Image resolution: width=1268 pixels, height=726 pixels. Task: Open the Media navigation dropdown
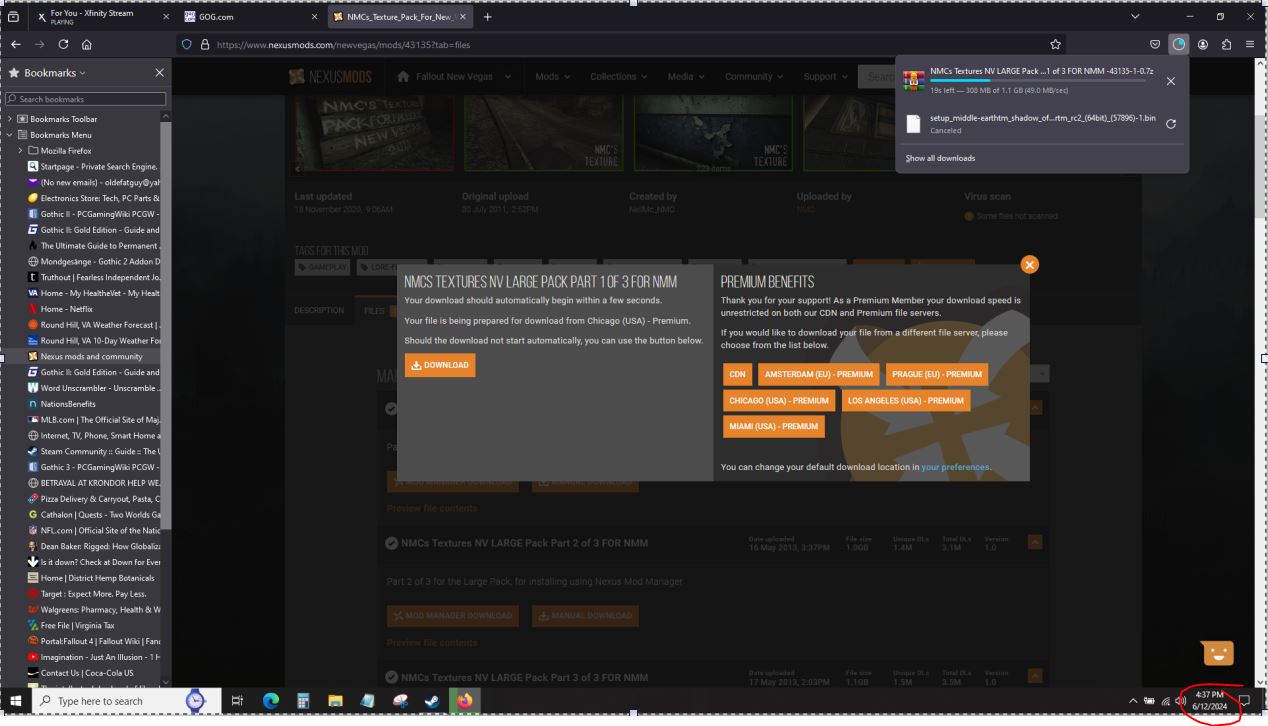685,77
